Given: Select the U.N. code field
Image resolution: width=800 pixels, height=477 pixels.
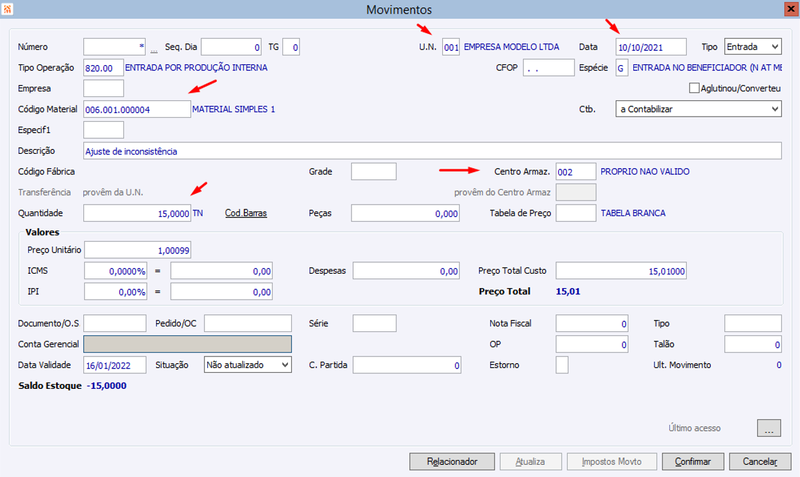Looking at the screenshot, I should (x=451, y=47).
